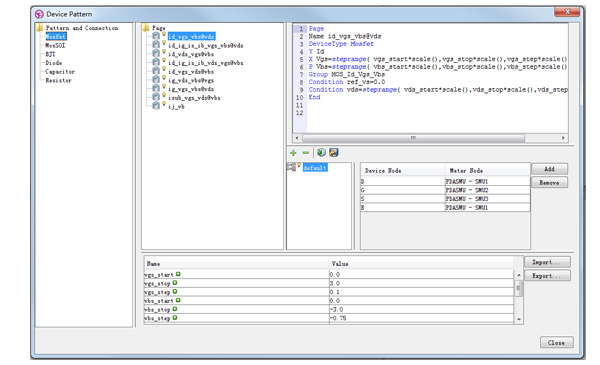This screenshot has height=365, width=600.
Task: Select the id_vds_vgs@vbs page
Action: point(191,54)
